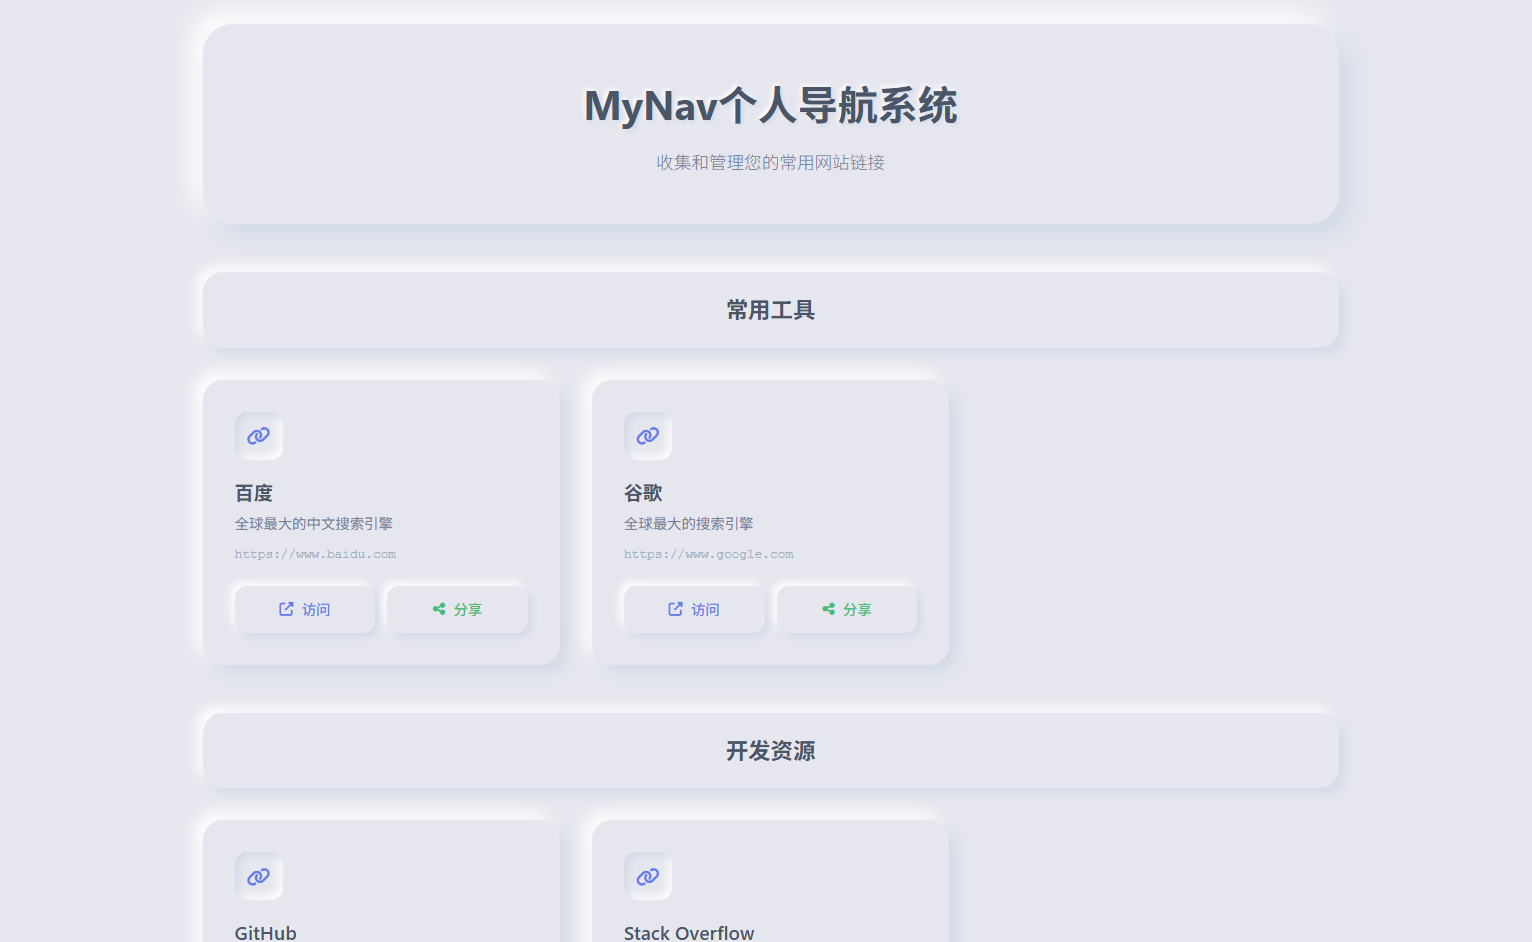Click the link icon on the 谷歌 card
The width and height of the screenshot is (1532, 942).
(648, 436)
